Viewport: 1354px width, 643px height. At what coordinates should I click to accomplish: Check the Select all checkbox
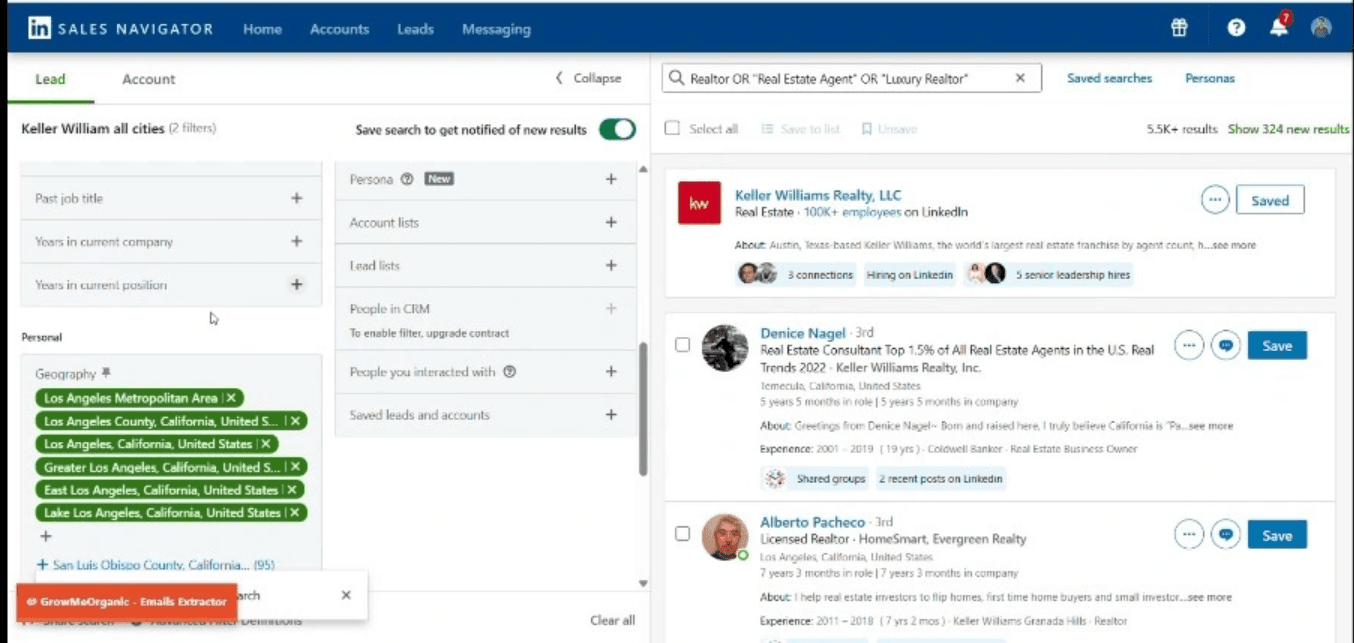pyautogui.click(x=673, y=129)
